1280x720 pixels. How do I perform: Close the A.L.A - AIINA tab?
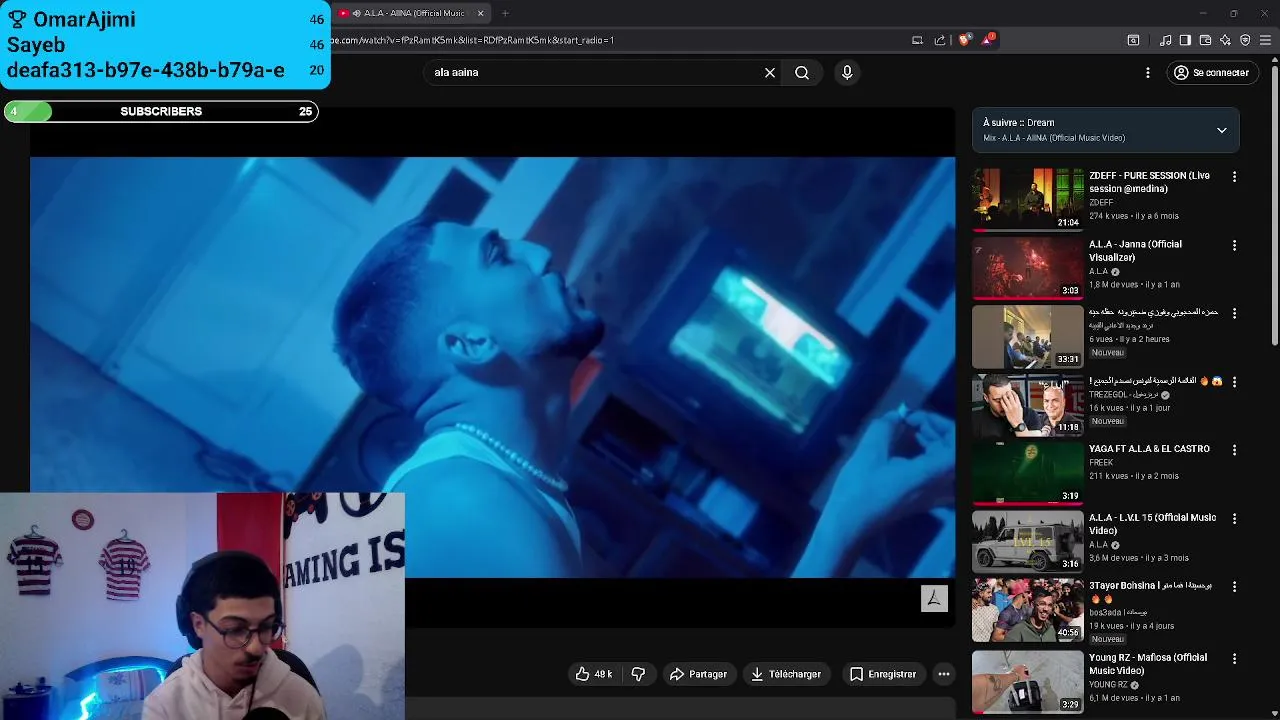tap(480, 13)
